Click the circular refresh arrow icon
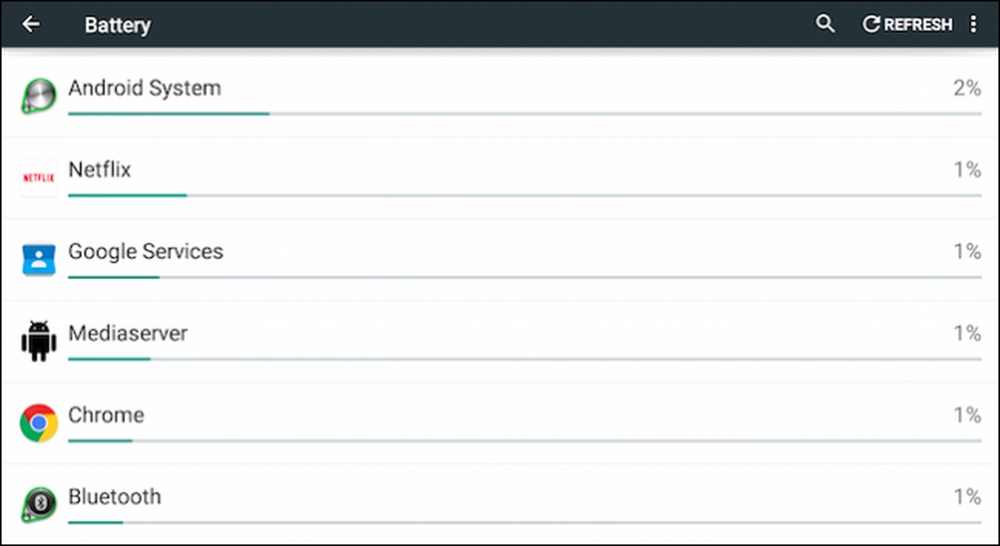Viewport: 1000px width, 546px height. (871, 24)
